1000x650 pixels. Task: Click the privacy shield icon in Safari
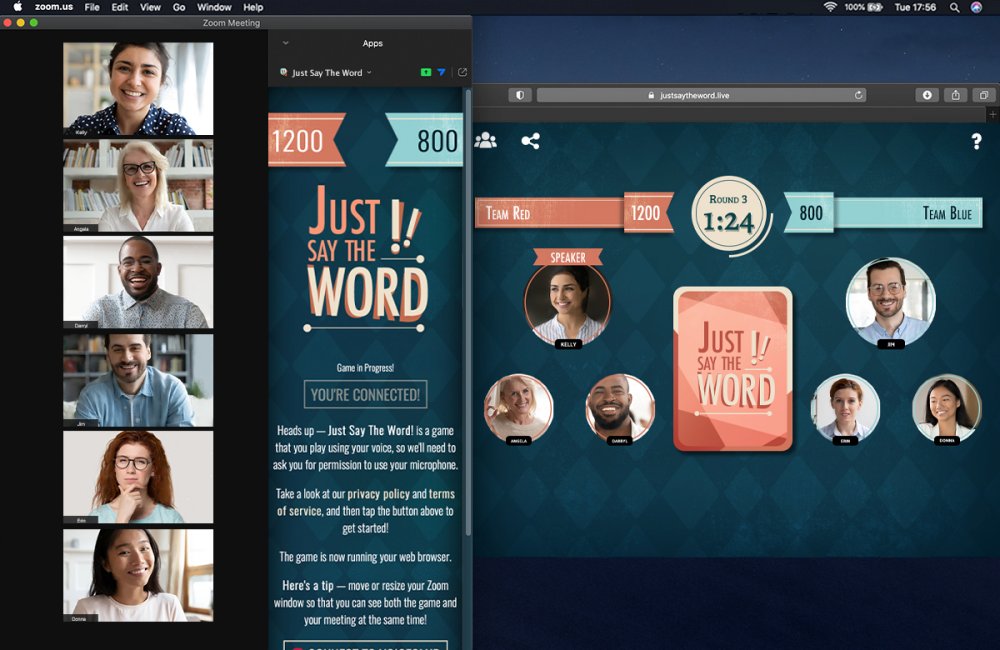[519, 95]
